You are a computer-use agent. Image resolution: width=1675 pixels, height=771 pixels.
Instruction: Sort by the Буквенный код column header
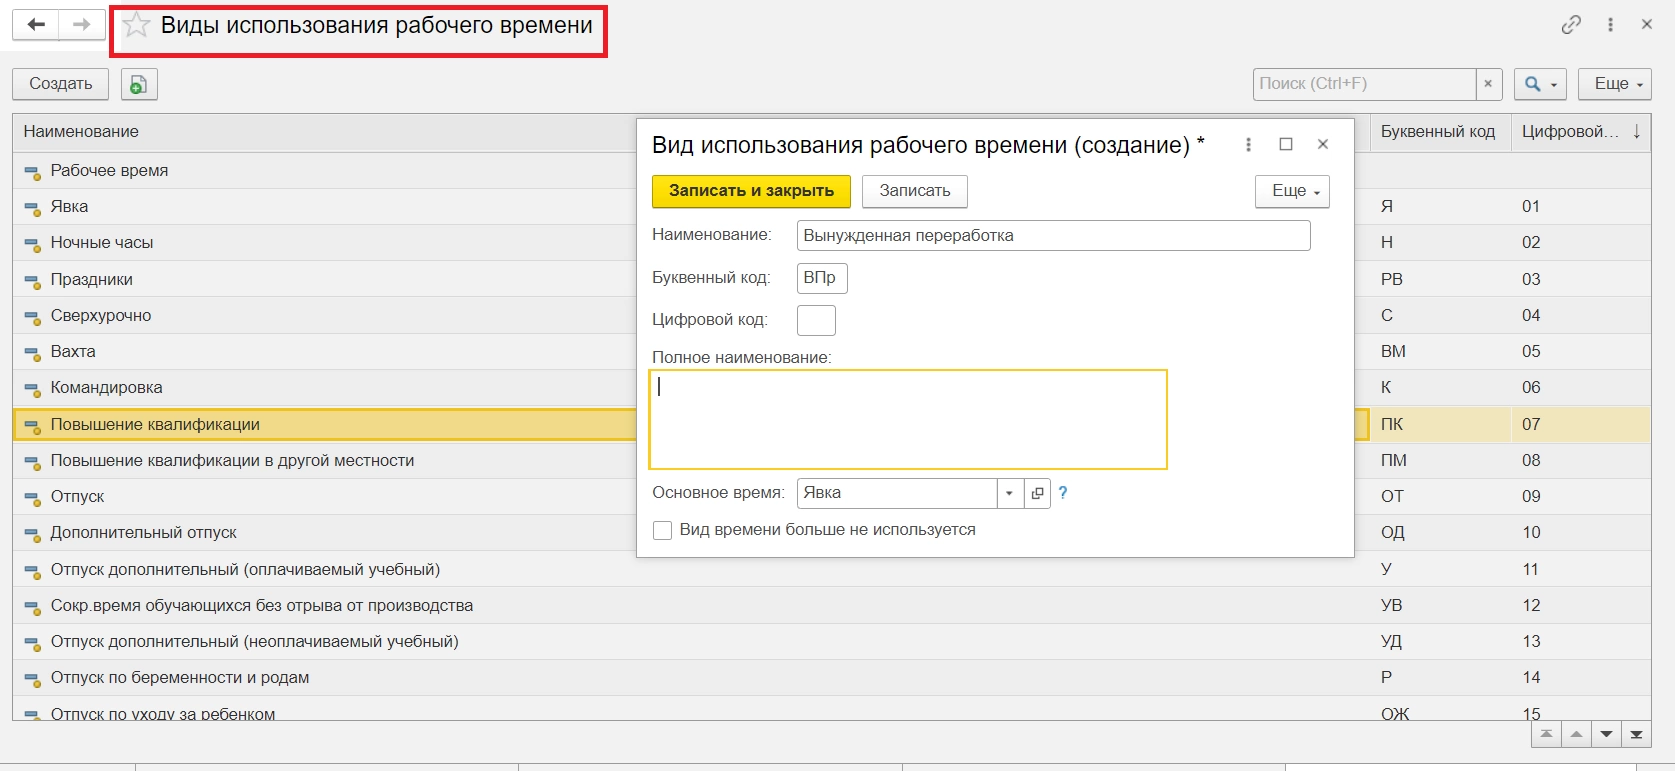pos(1437,132)
